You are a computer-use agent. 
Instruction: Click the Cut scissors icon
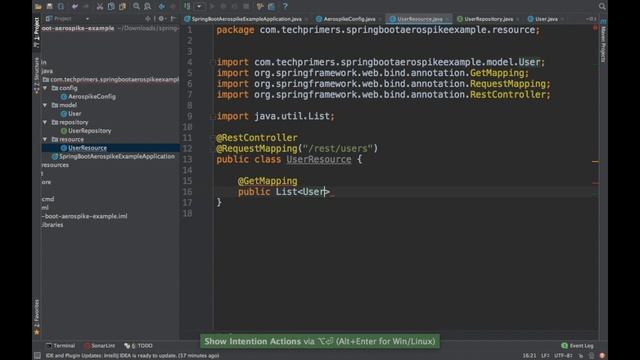click(100, 6)
